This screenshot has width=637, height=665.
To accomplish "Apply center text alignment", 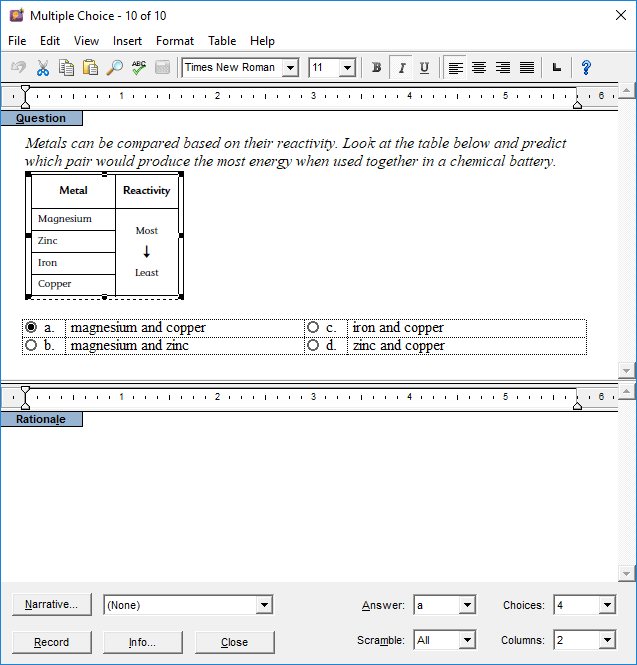I will 479,68.
